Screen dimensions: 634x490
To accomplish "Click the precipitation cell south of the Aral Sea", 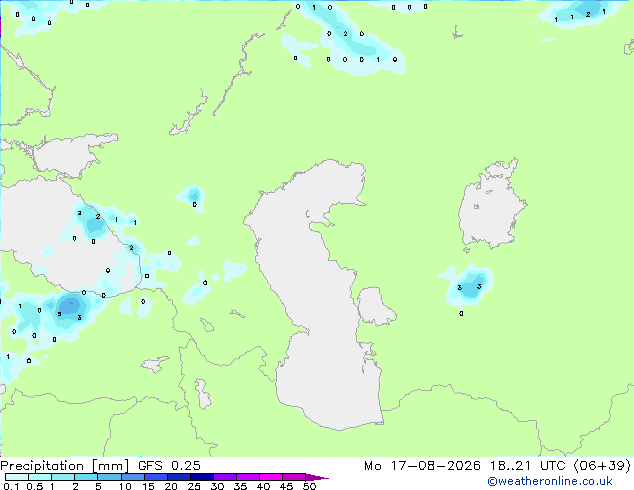I will click(x=469, y=286).
